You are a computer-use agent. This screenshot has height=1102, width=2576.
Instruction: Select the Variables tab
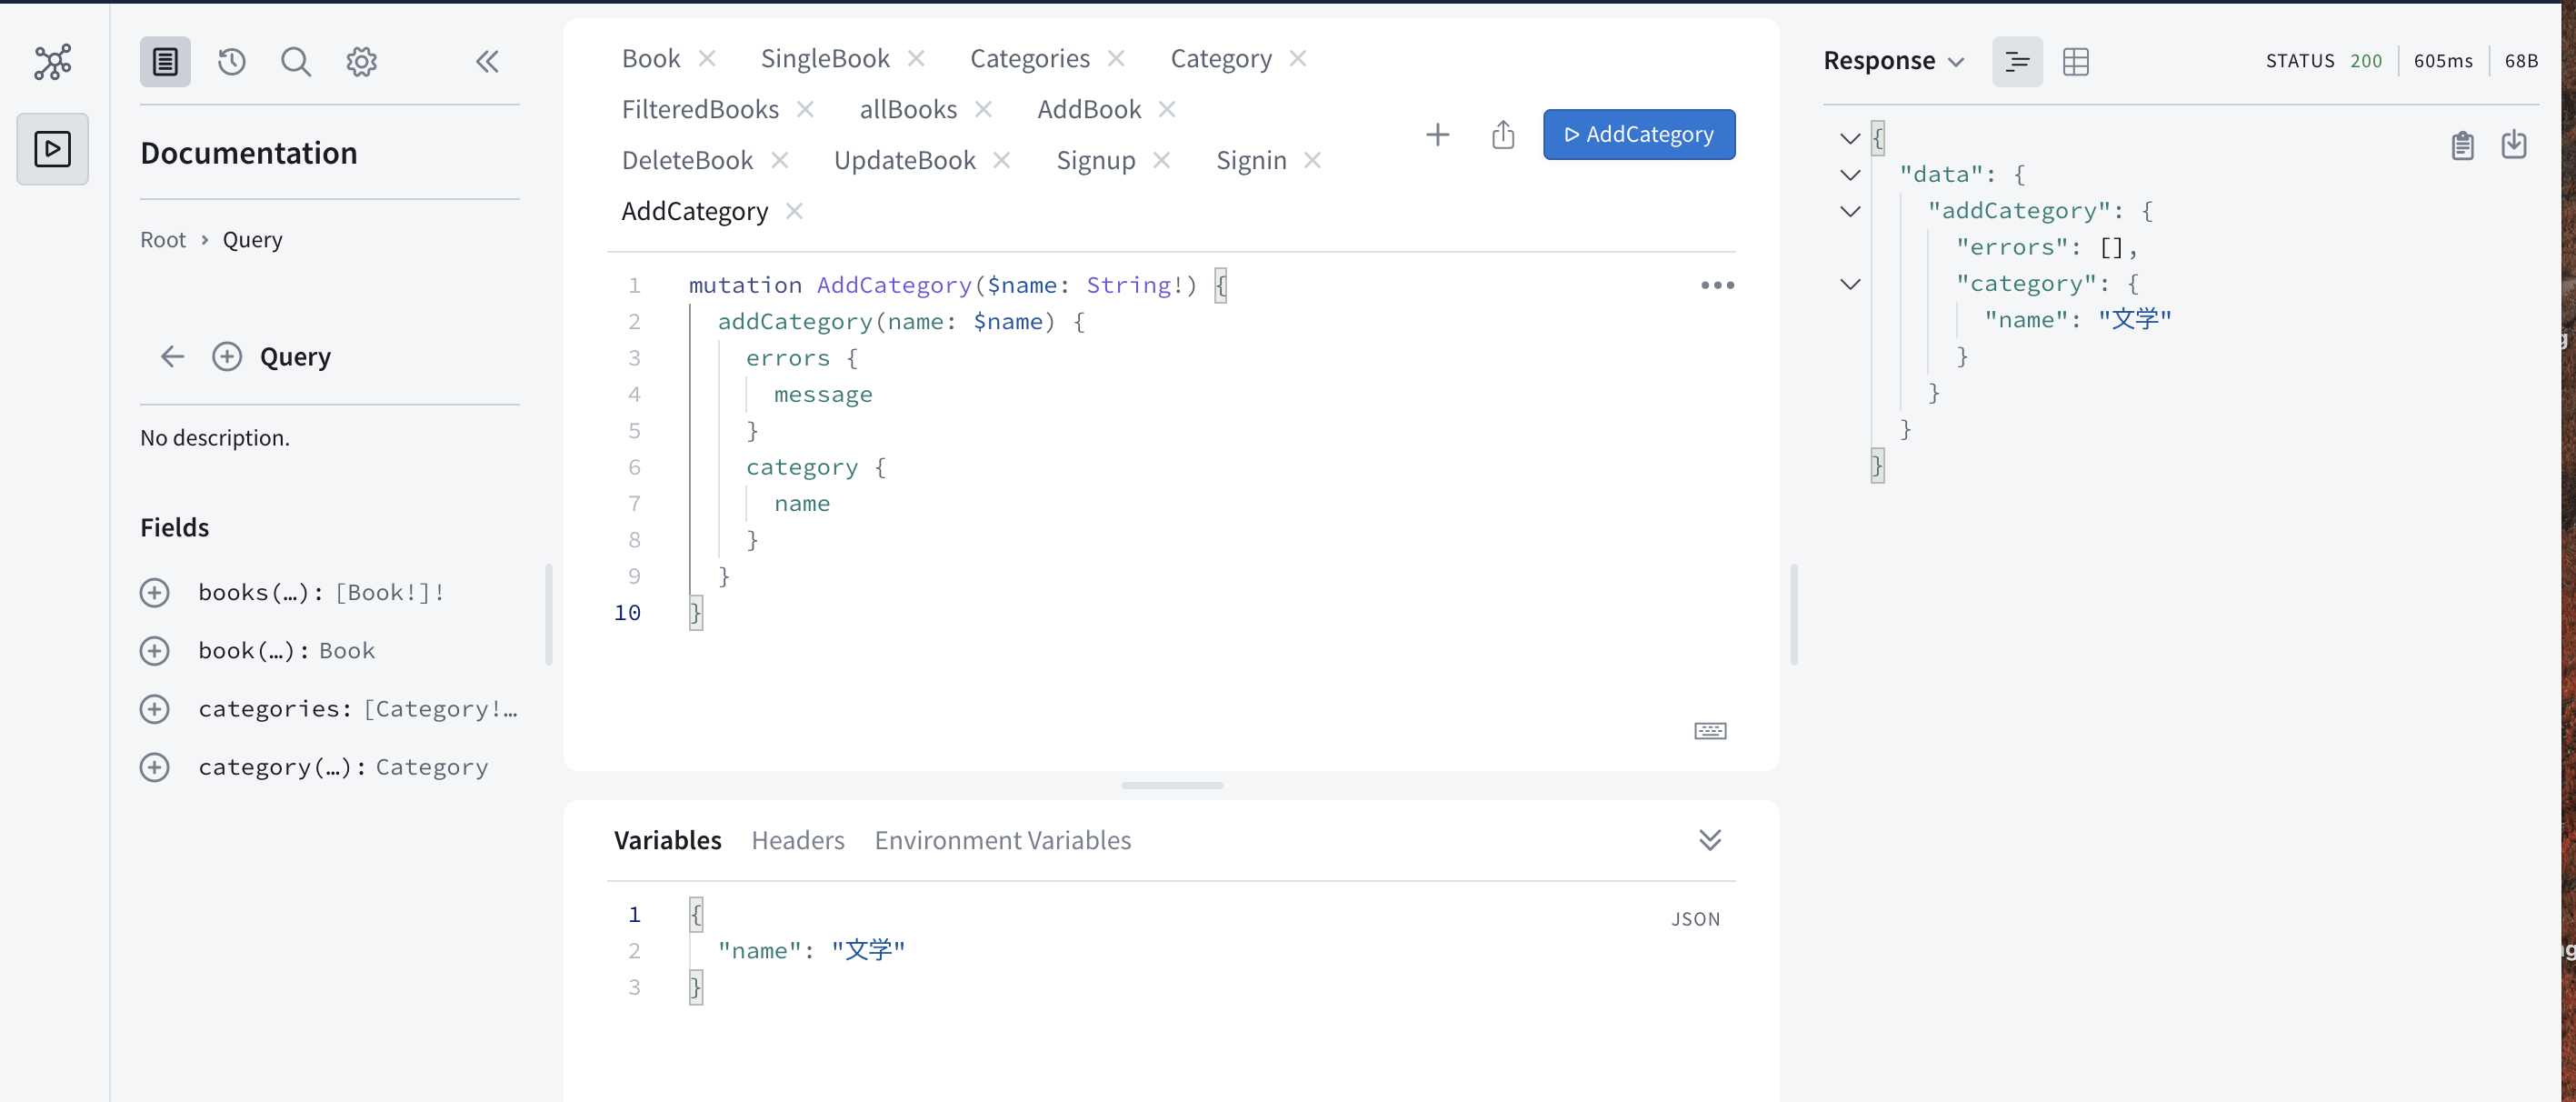667,840
